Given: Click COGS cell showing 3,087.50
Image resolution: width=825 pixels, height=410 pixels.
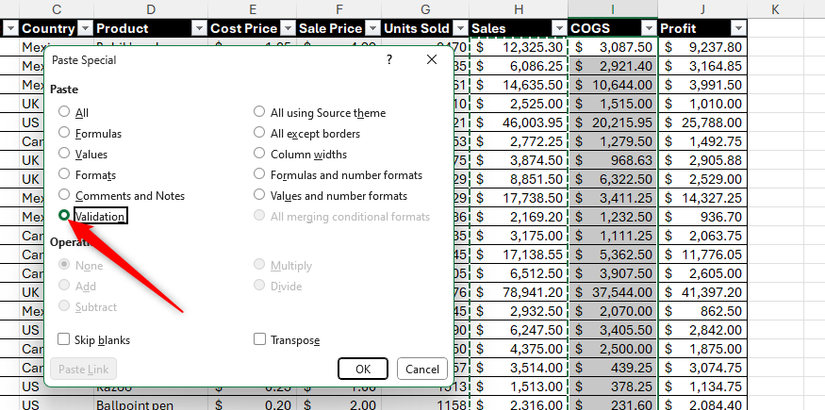Looking at the screenshot, I should 613,47.
